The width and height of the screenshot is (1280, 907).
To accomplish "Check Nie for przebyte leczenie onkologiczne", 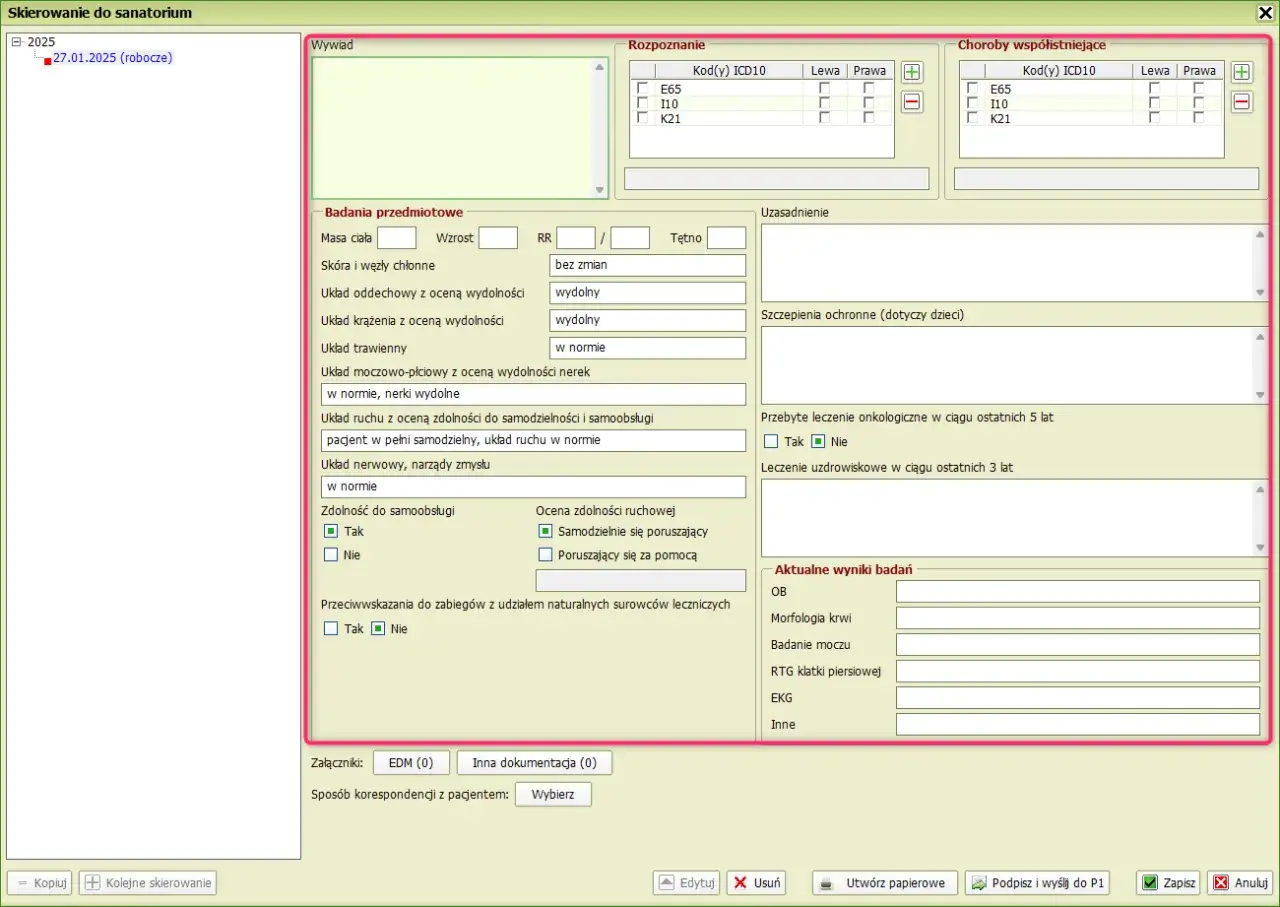I will click(x=818, y=441).
